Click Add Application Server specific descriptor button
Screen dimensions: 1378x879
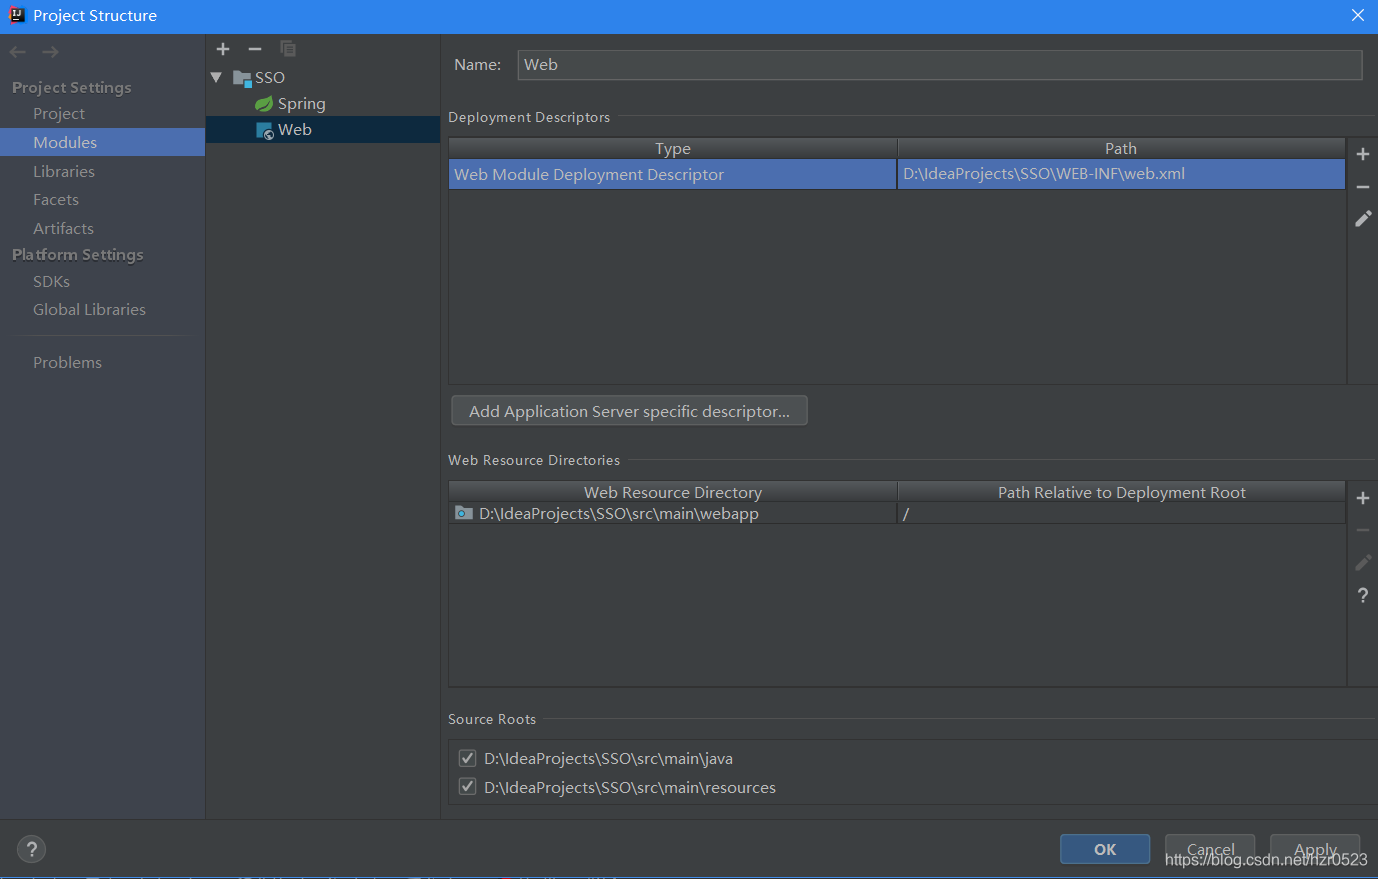629,411
